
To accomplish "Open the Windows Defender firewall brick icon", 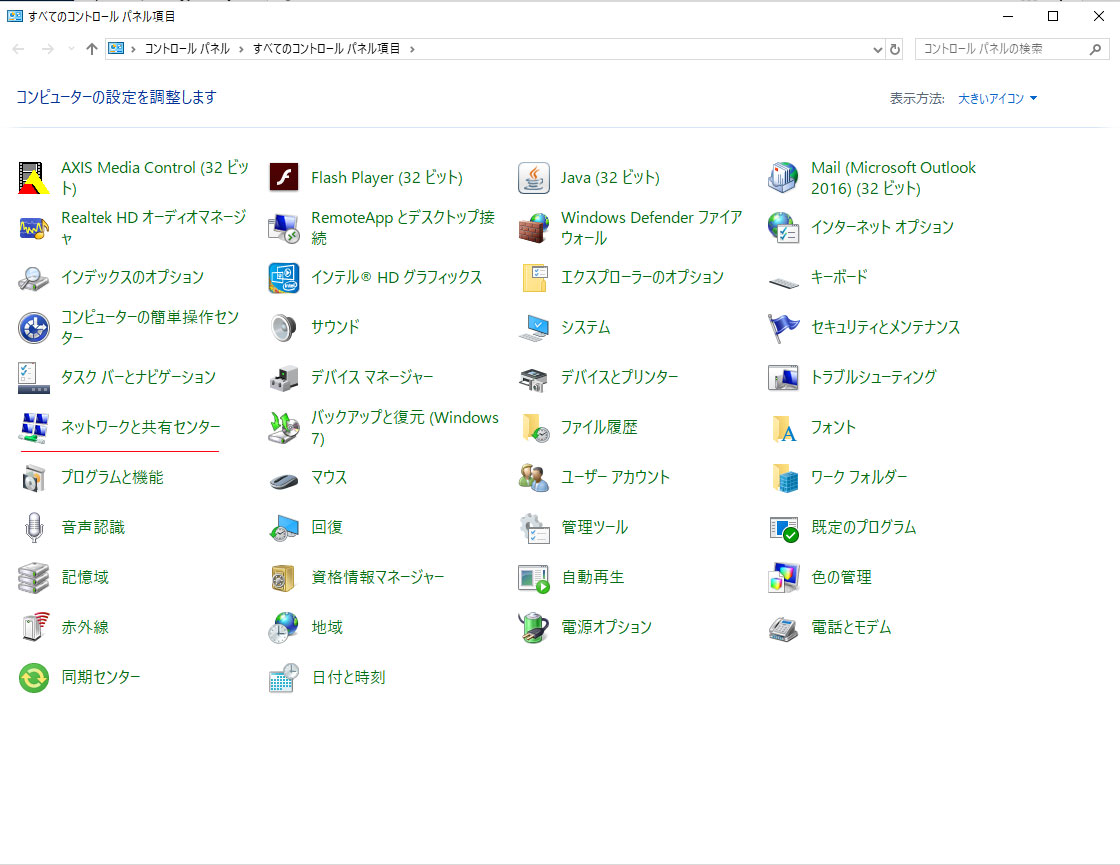I will coord(534,228).
